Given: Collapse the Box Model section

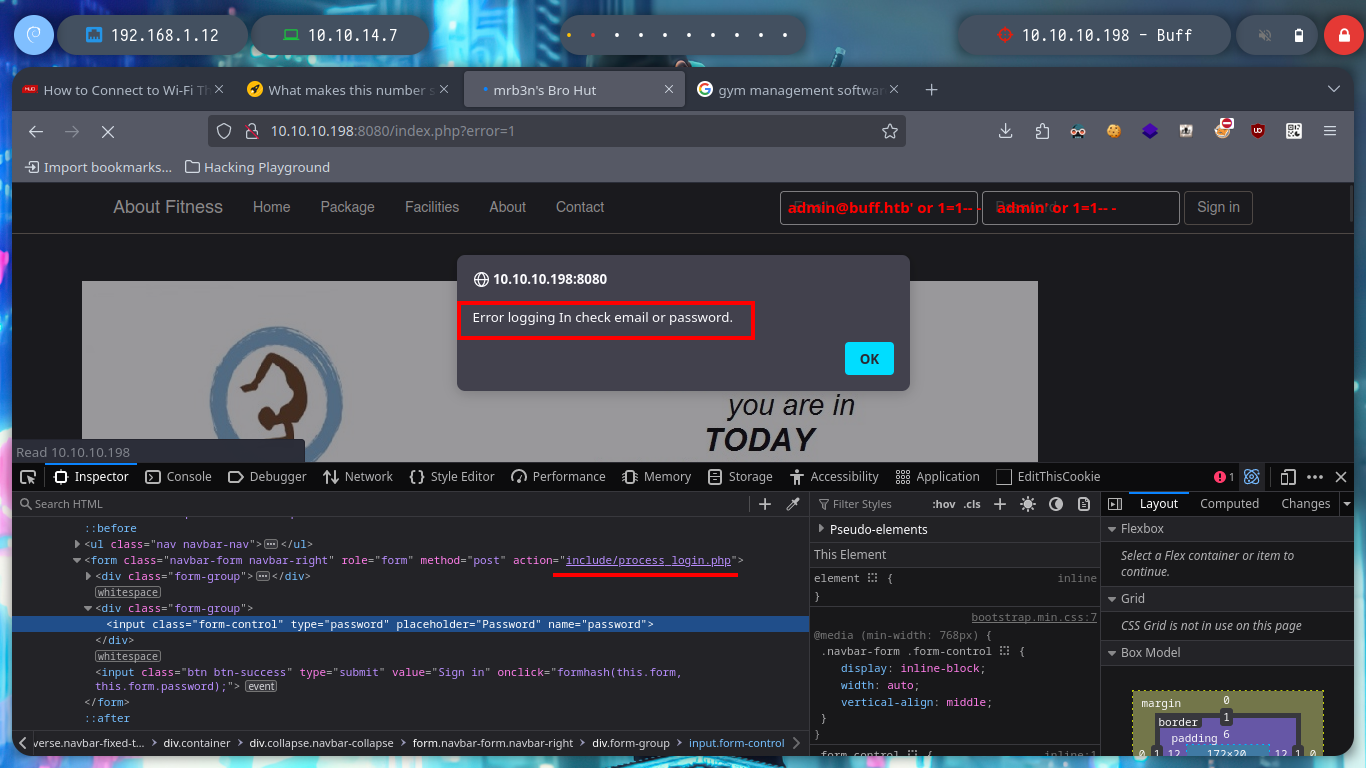Looking at the screenshot, I should point(1111,653).
